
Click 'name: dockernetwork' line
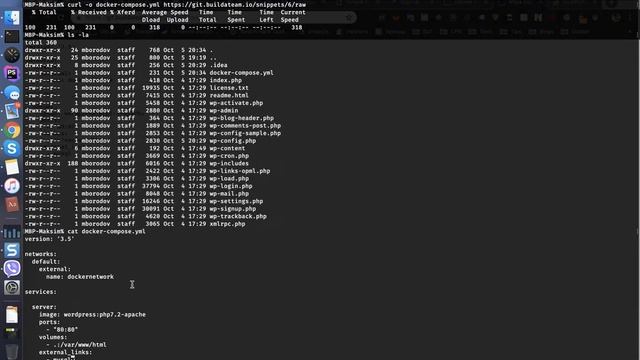80,277
